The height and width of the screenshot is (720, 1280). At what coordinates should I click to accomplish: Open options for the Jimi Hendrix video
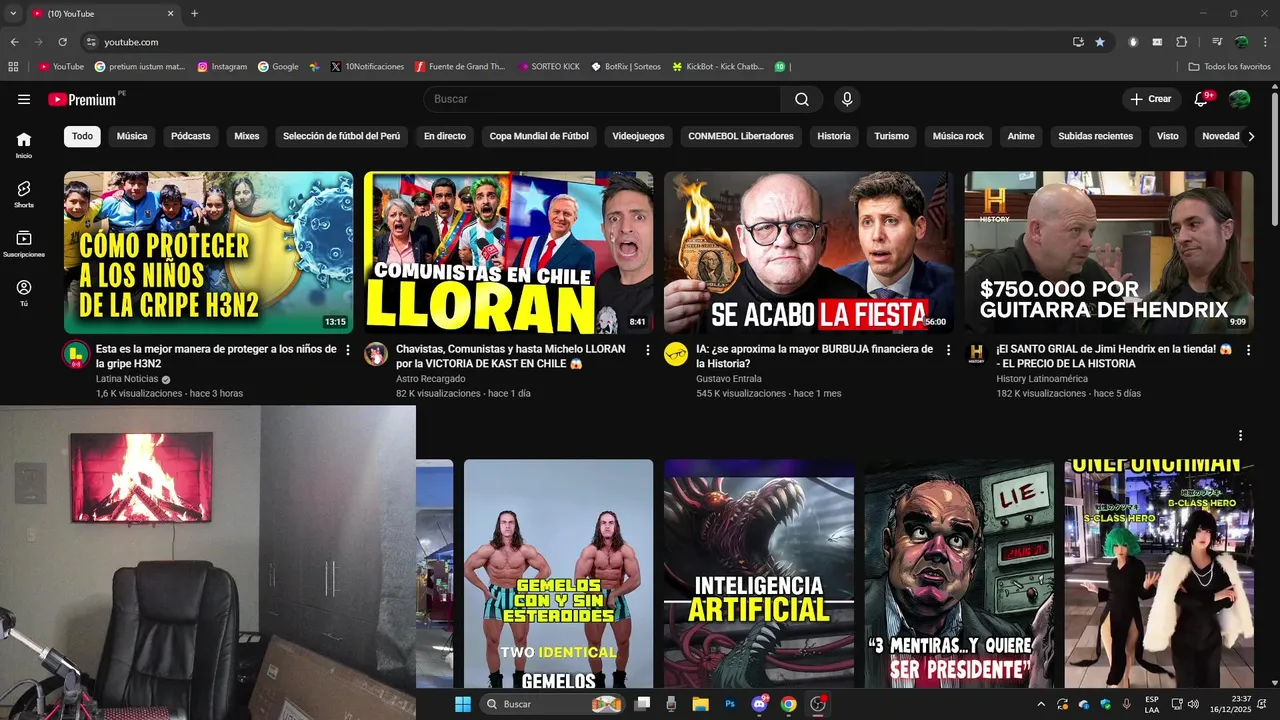coord(1248,350)
